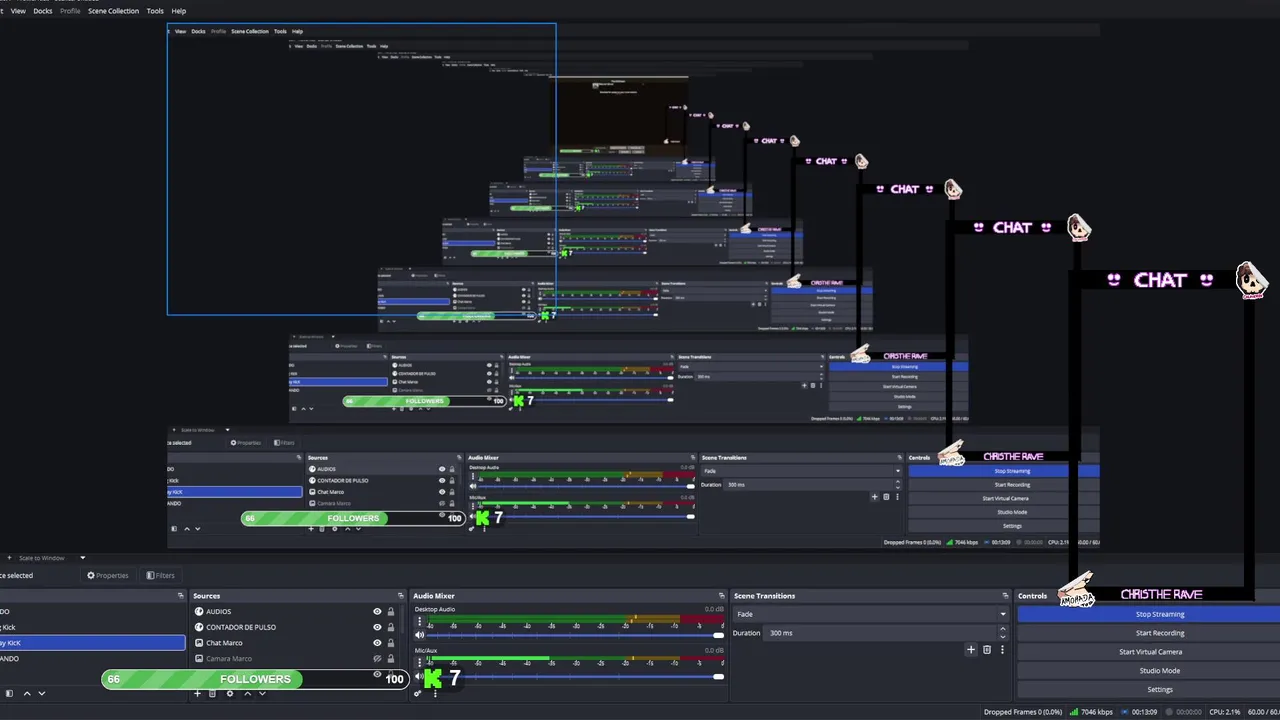Viewport: 1280px width, 720px height.
Task: Undock the Sources panel via its header icon
Action: click(401, 596)
